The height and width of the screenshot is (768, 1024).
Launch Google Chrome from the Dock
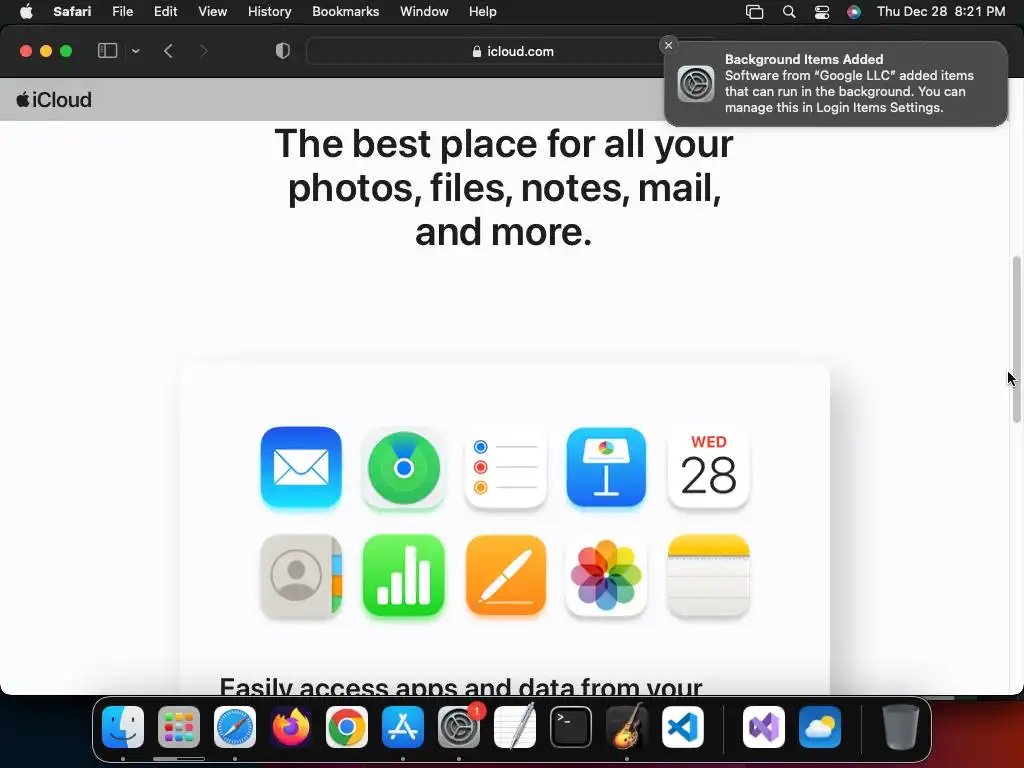pos(347,727)
